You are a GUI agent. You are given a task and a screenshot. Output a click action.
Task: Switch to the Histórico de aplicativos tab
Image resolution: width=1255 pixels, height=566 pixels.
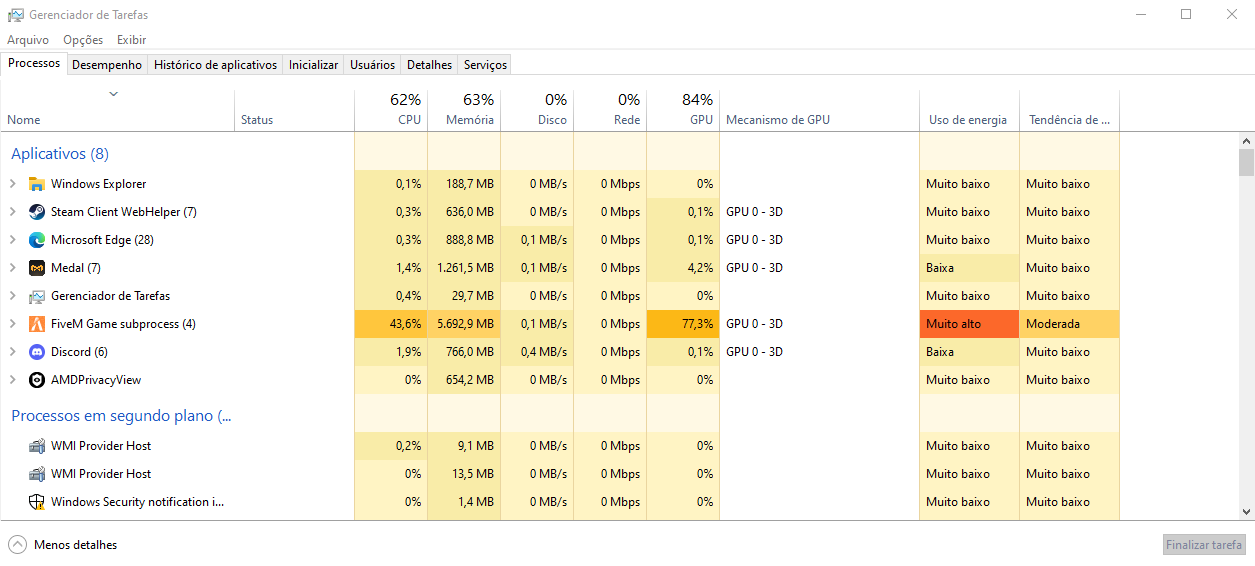(x=215, y=65)
